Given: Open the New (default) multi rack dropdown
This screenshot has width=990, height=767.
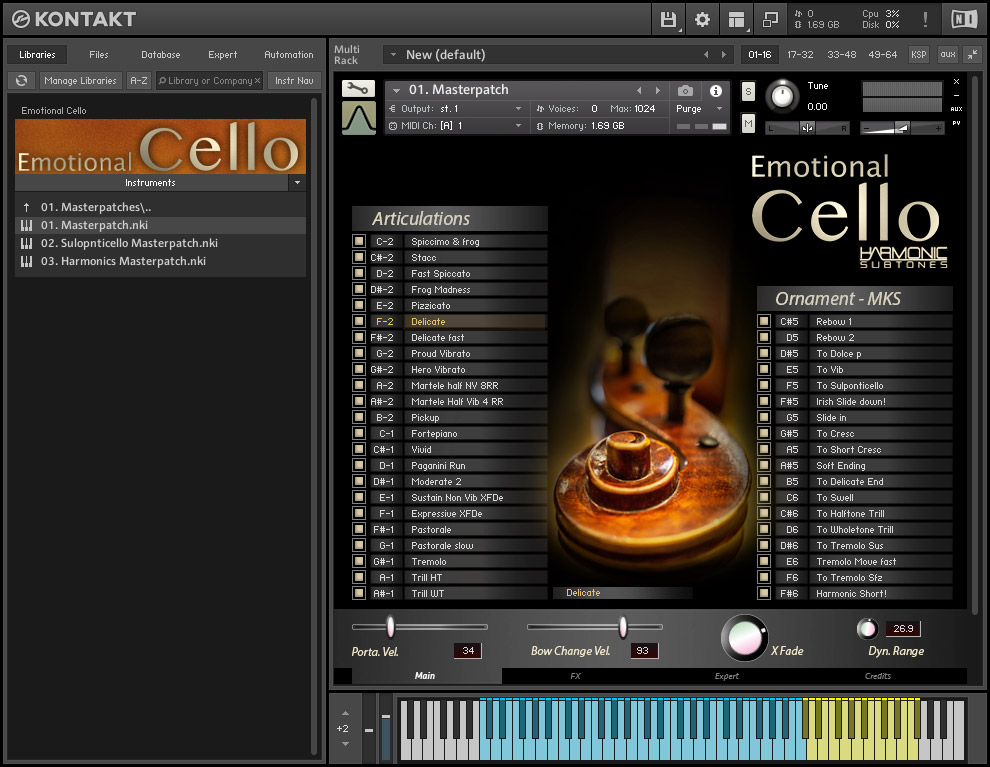Looking at the screenshot, I should pyautogui.click(x=394, y=54).
